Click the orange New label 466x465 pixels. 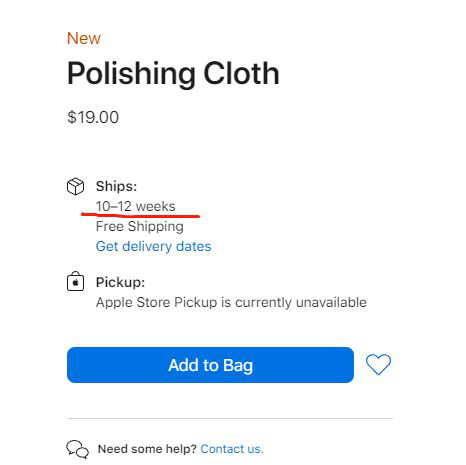point(84,38)
